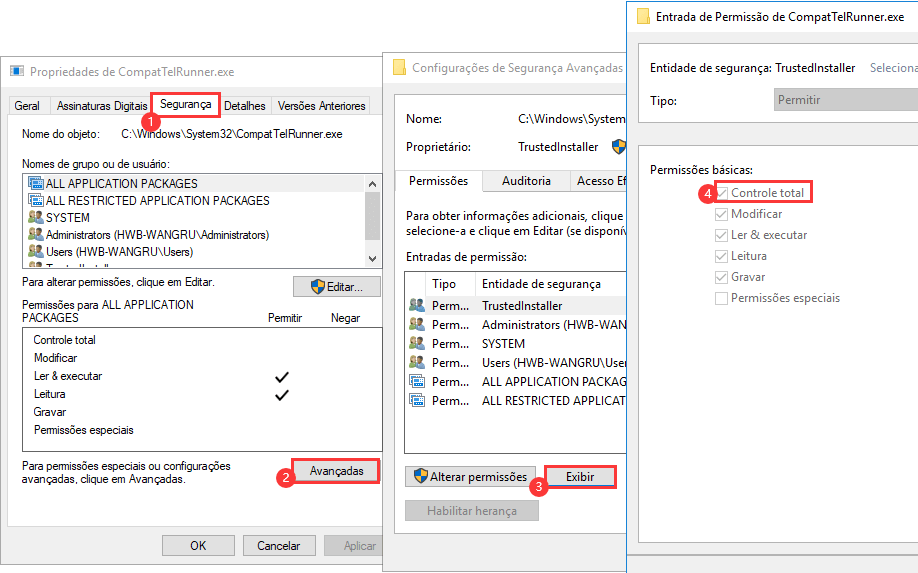The width and height of the screenshot is (918, 573).
Task: Click the Avançadas button
Action: (x=336, y=471)
